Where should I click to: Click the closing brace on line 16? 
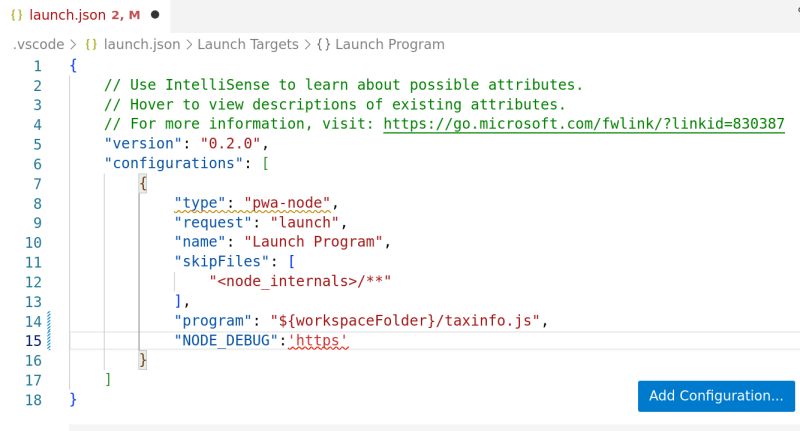[x=143, y=360]
